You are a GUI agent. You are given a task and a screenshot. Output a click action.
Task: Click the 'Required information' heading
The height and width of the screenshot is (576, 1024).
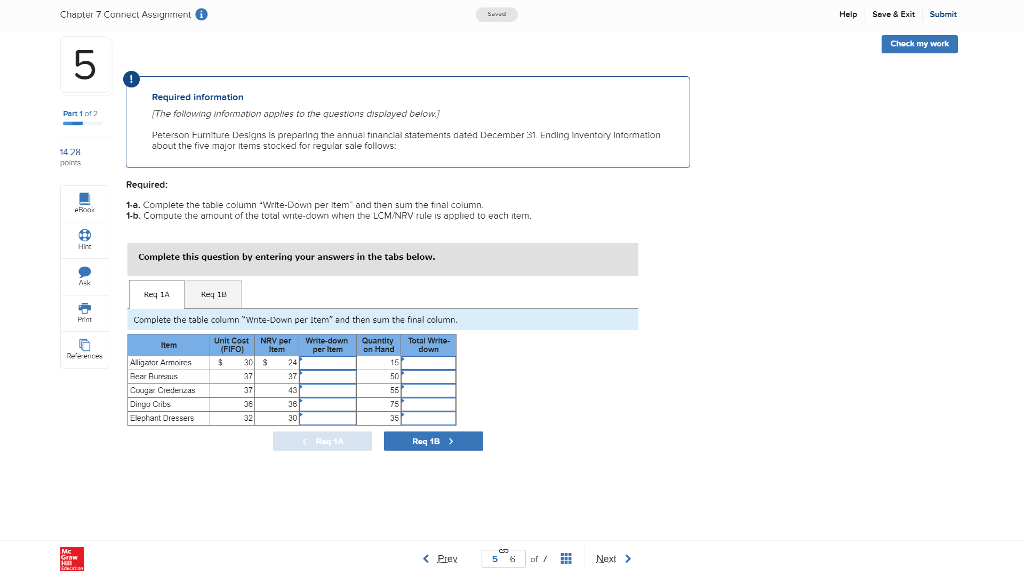click(198, 97)
